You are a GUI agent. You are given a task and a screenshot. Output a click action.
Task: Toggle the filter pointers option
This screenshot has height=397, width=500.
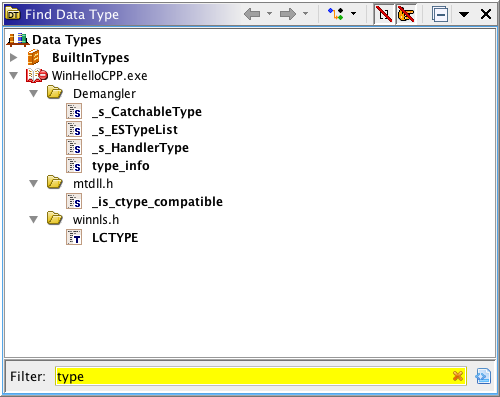coord(406,14)
